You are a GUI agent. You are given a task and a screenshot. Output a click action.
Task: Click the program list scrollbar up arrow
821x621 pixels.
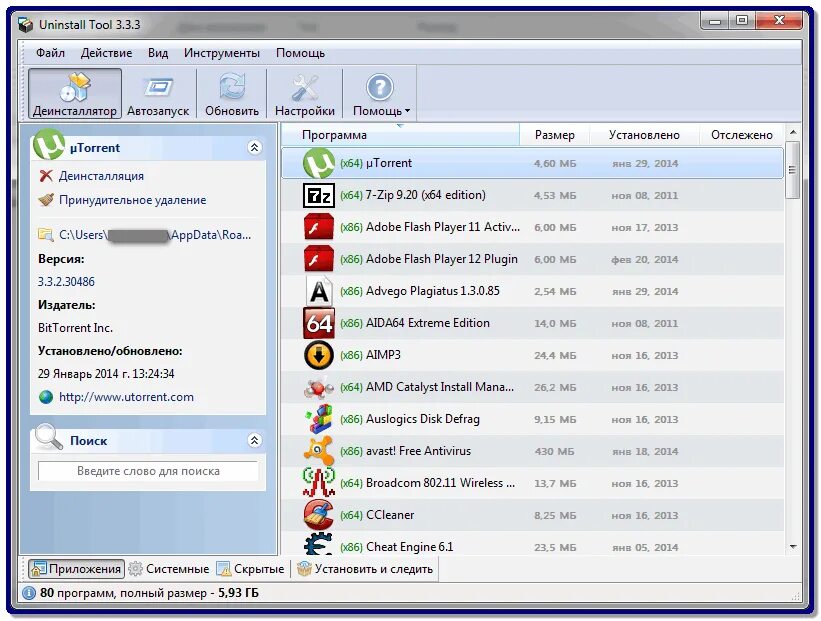793,132
